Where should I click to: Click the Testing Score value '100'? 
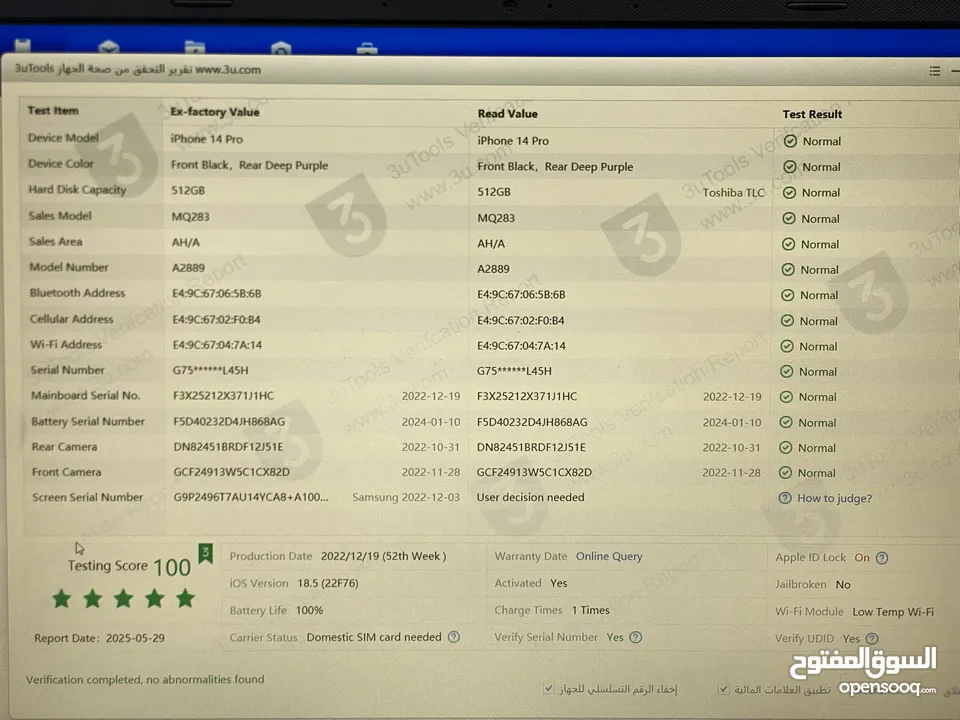[x=172, y=568]
